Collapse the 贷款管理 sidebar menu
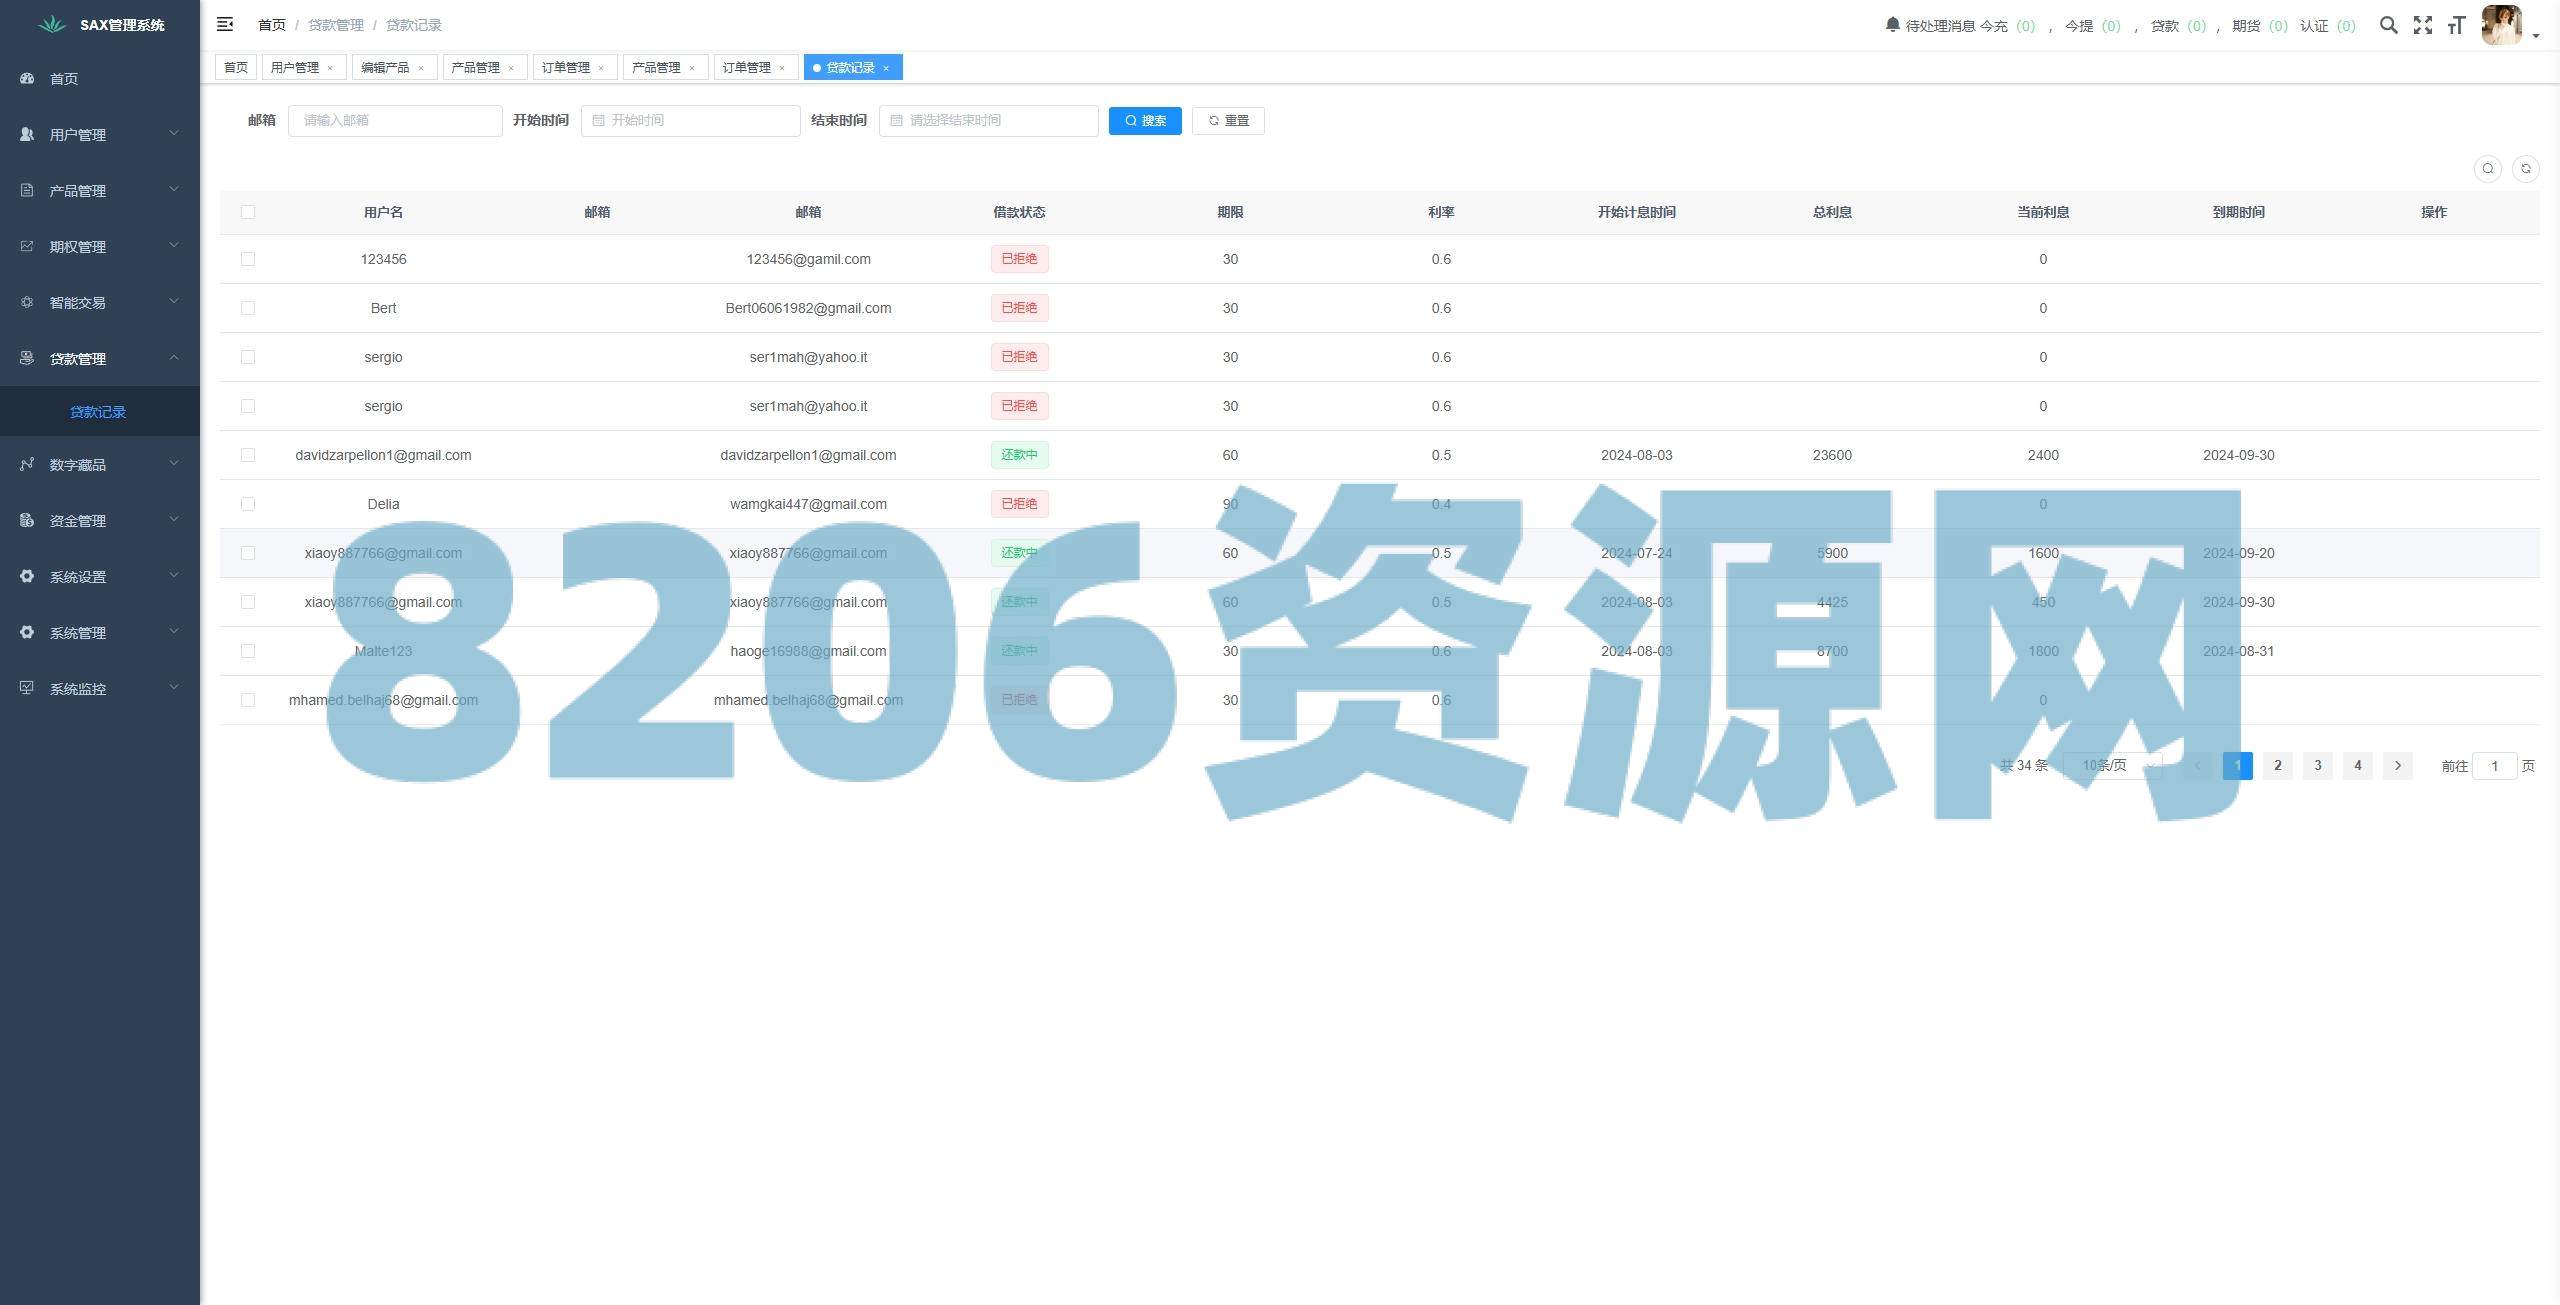The width and height of the screenshot is (2560, 1305). coord(99,358)
